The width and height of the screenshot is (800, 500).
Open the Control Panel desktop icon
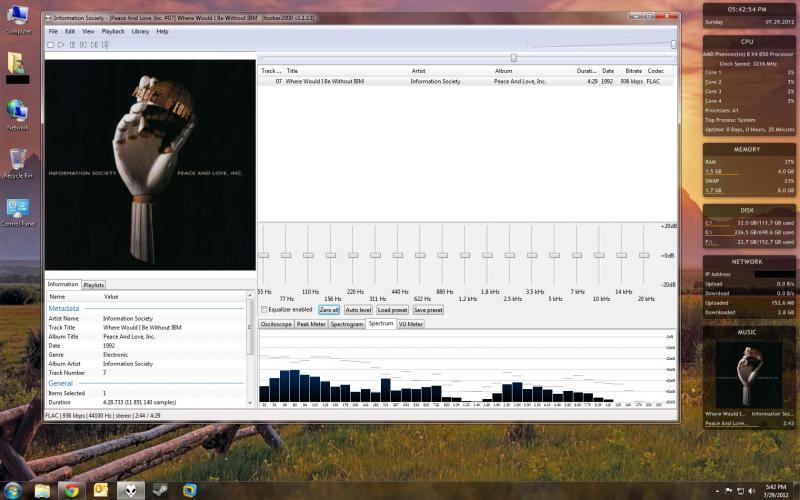tap(18, 212)
